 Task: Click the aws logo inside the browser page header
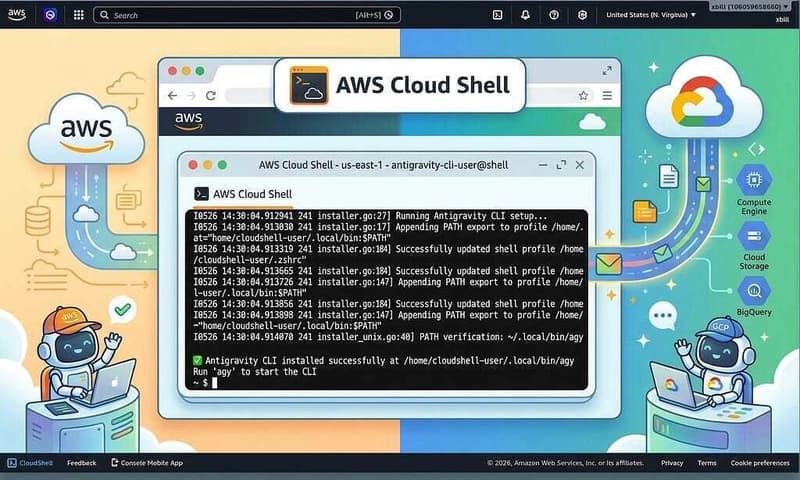[188, 122]
